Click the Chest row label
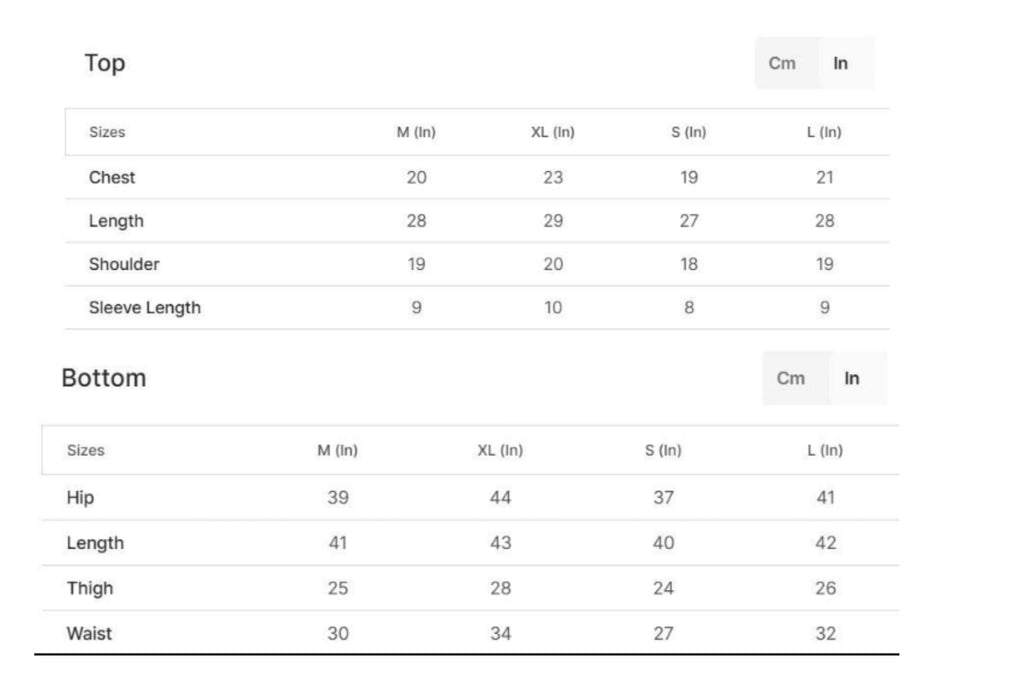Viewport: 1024px width, 683px height. [112, 177]
